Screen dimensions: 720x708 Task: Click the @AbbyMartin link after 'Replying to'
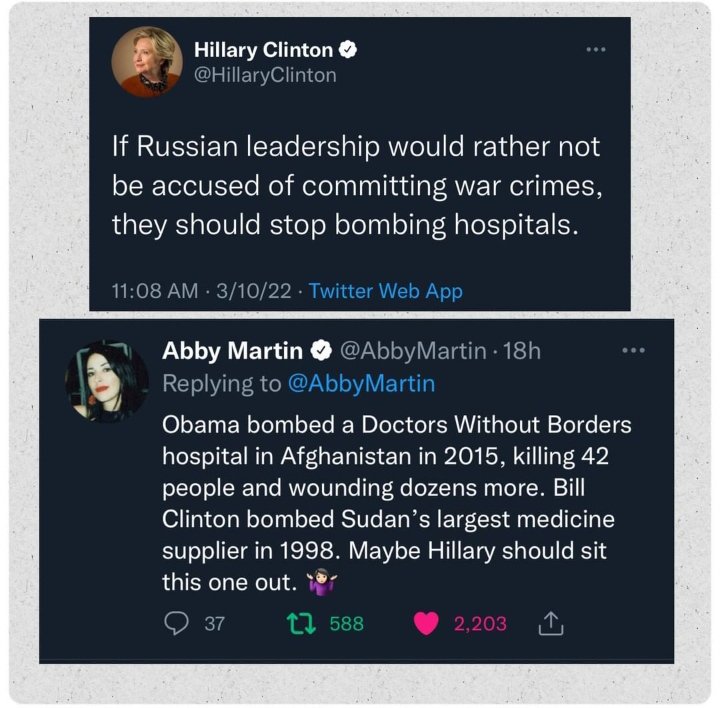pyautogui.click(x=361, y=383)
